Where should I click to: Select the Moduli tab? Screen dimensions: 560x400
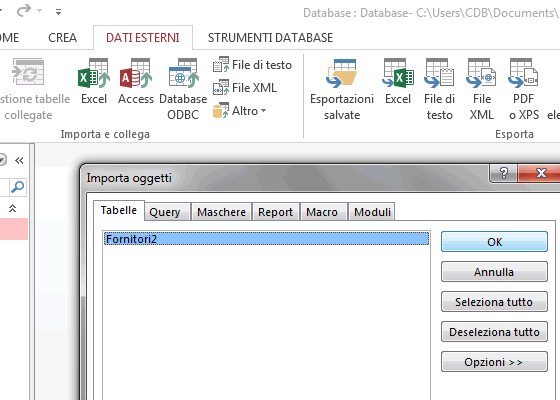(x=372, y=212)
